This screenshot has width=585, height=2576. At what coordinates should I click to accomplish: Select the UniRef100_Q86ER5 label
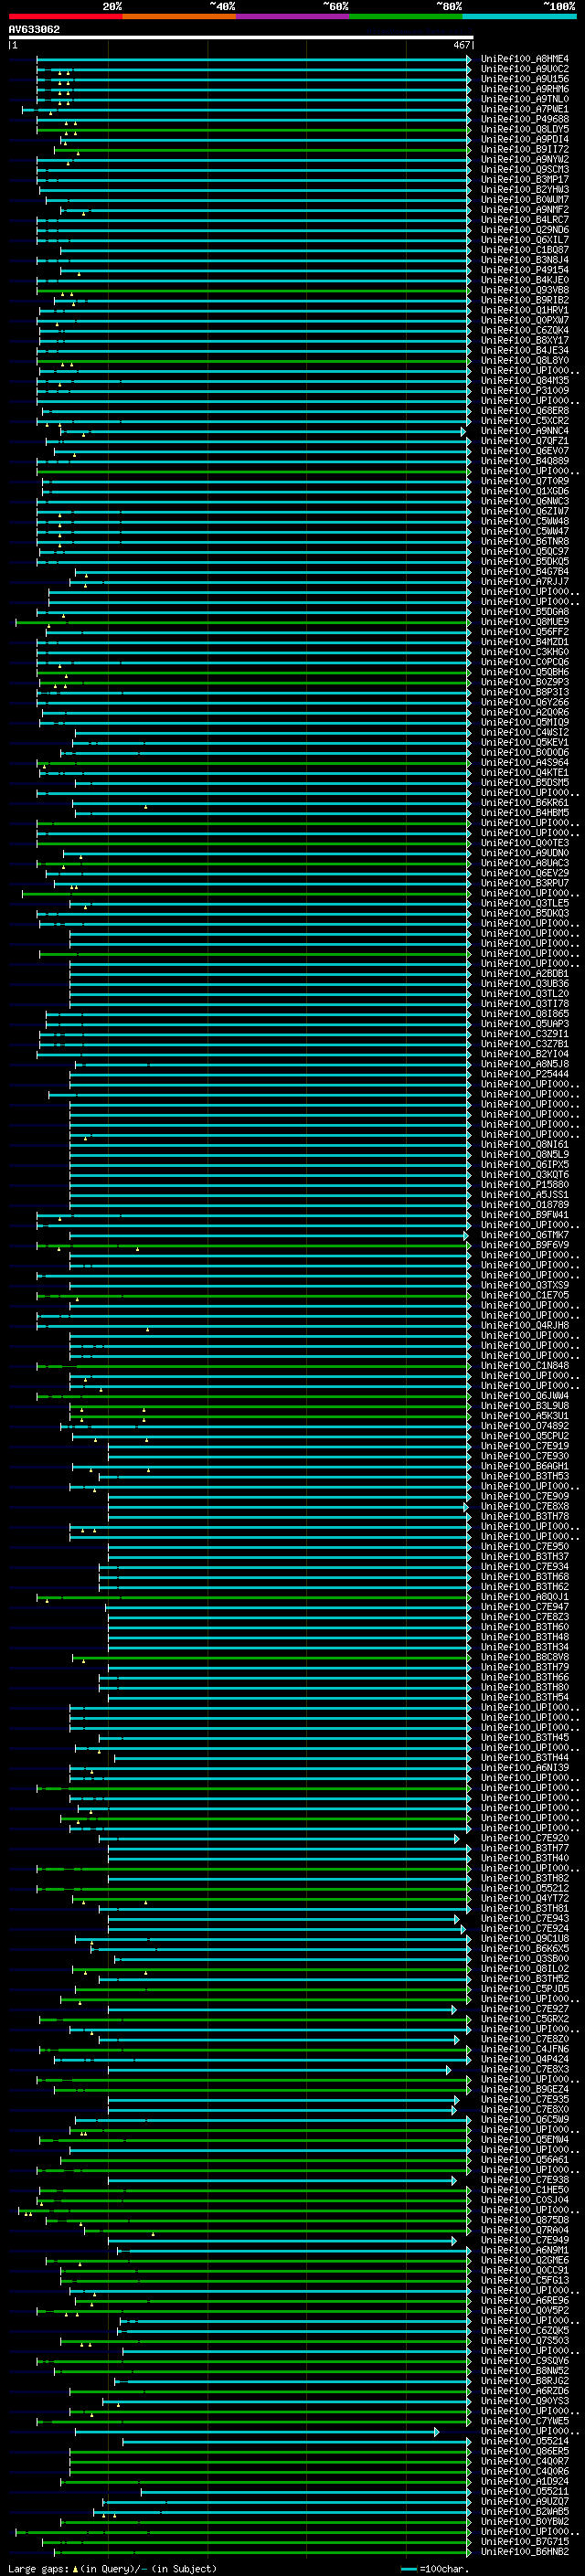point(525,2451)
